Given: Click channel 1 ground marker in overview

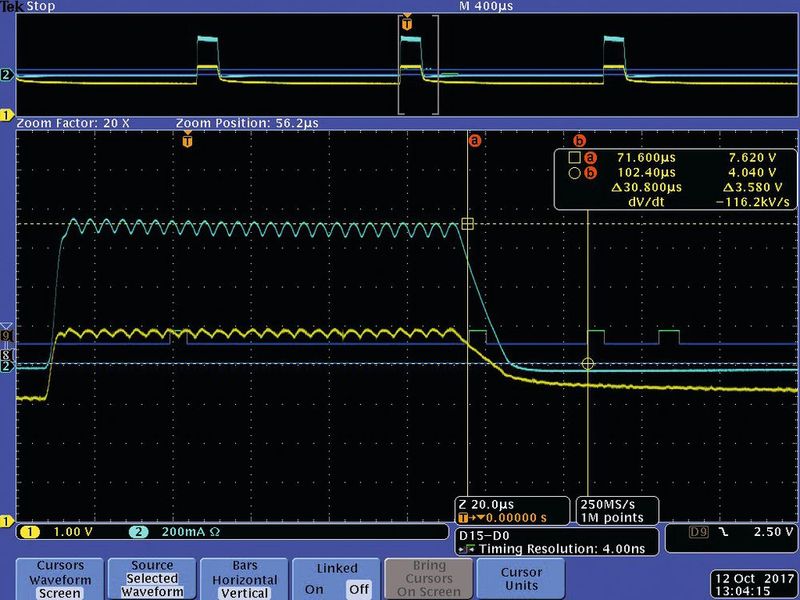Looking at the screenshot, I should [x=6, y=115].
